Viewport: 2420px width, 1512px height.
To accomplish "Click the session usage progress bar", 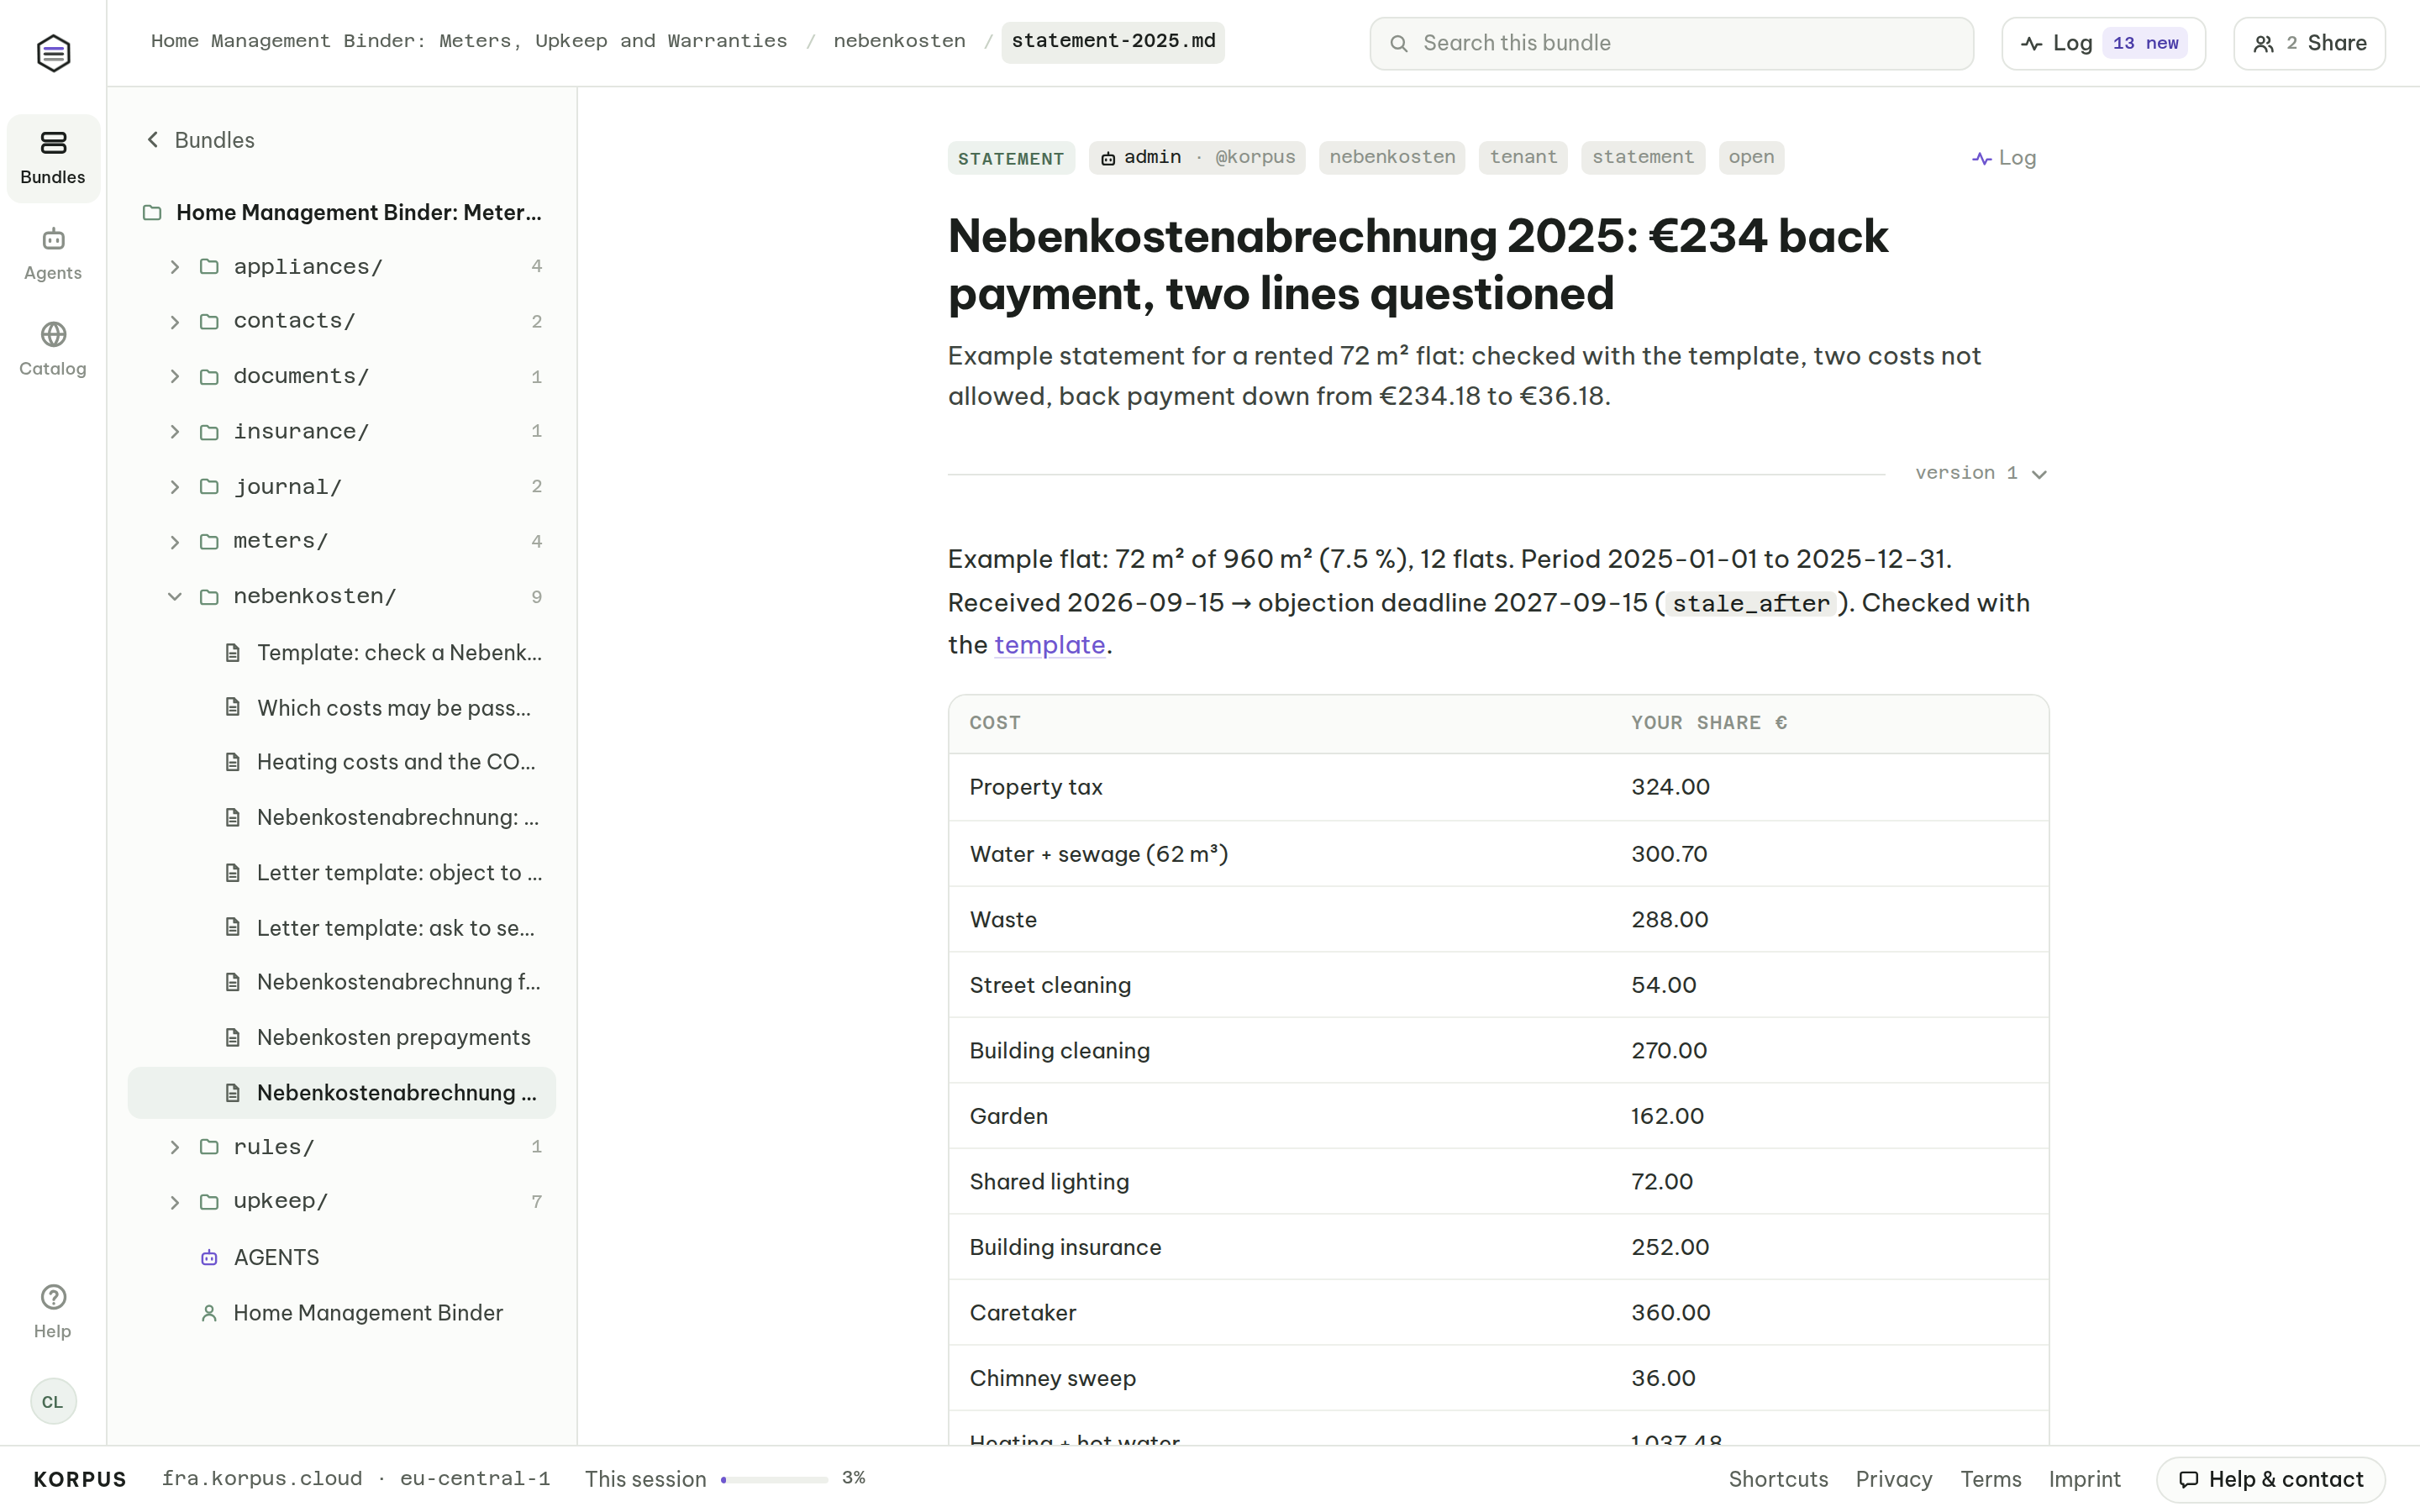I will [774, 1479].
